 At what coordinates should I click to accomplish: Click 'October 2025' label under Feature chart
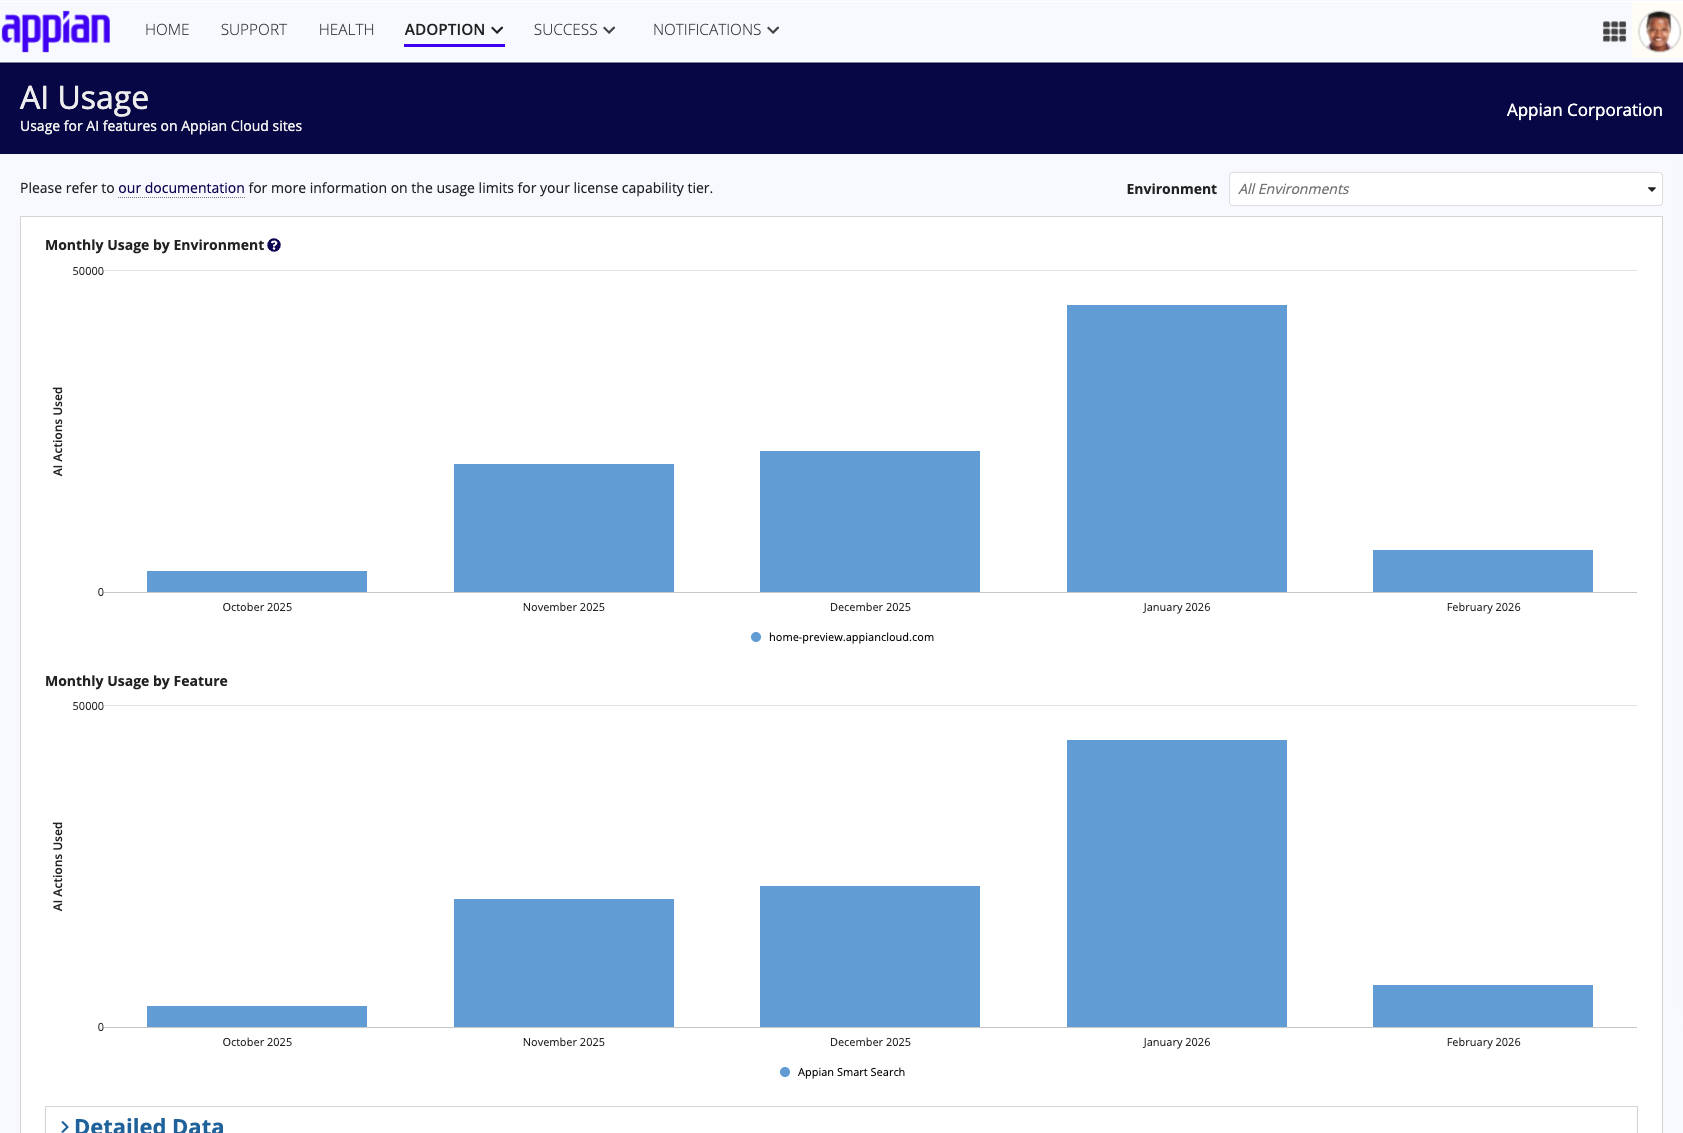[x=257, y=1042]
